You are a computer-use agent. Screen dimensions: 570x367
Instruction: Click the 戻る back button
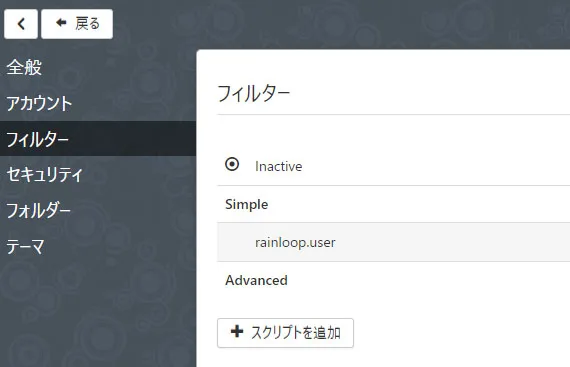click(x=77, y=24)
